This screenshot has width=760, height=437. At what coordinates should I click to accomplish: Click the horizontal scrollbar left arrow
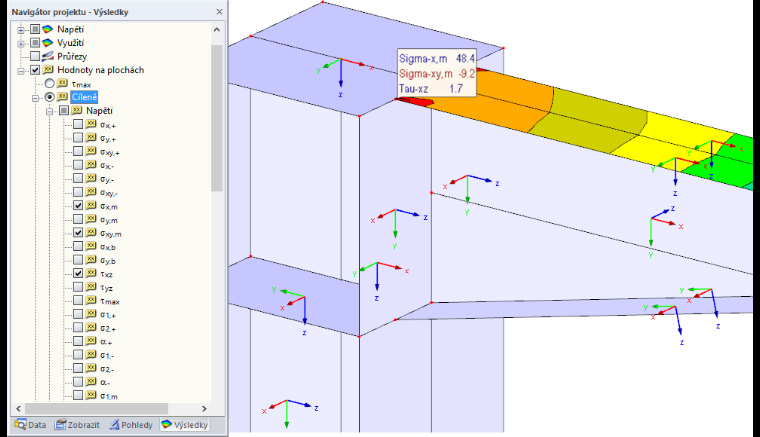[18, 408]
